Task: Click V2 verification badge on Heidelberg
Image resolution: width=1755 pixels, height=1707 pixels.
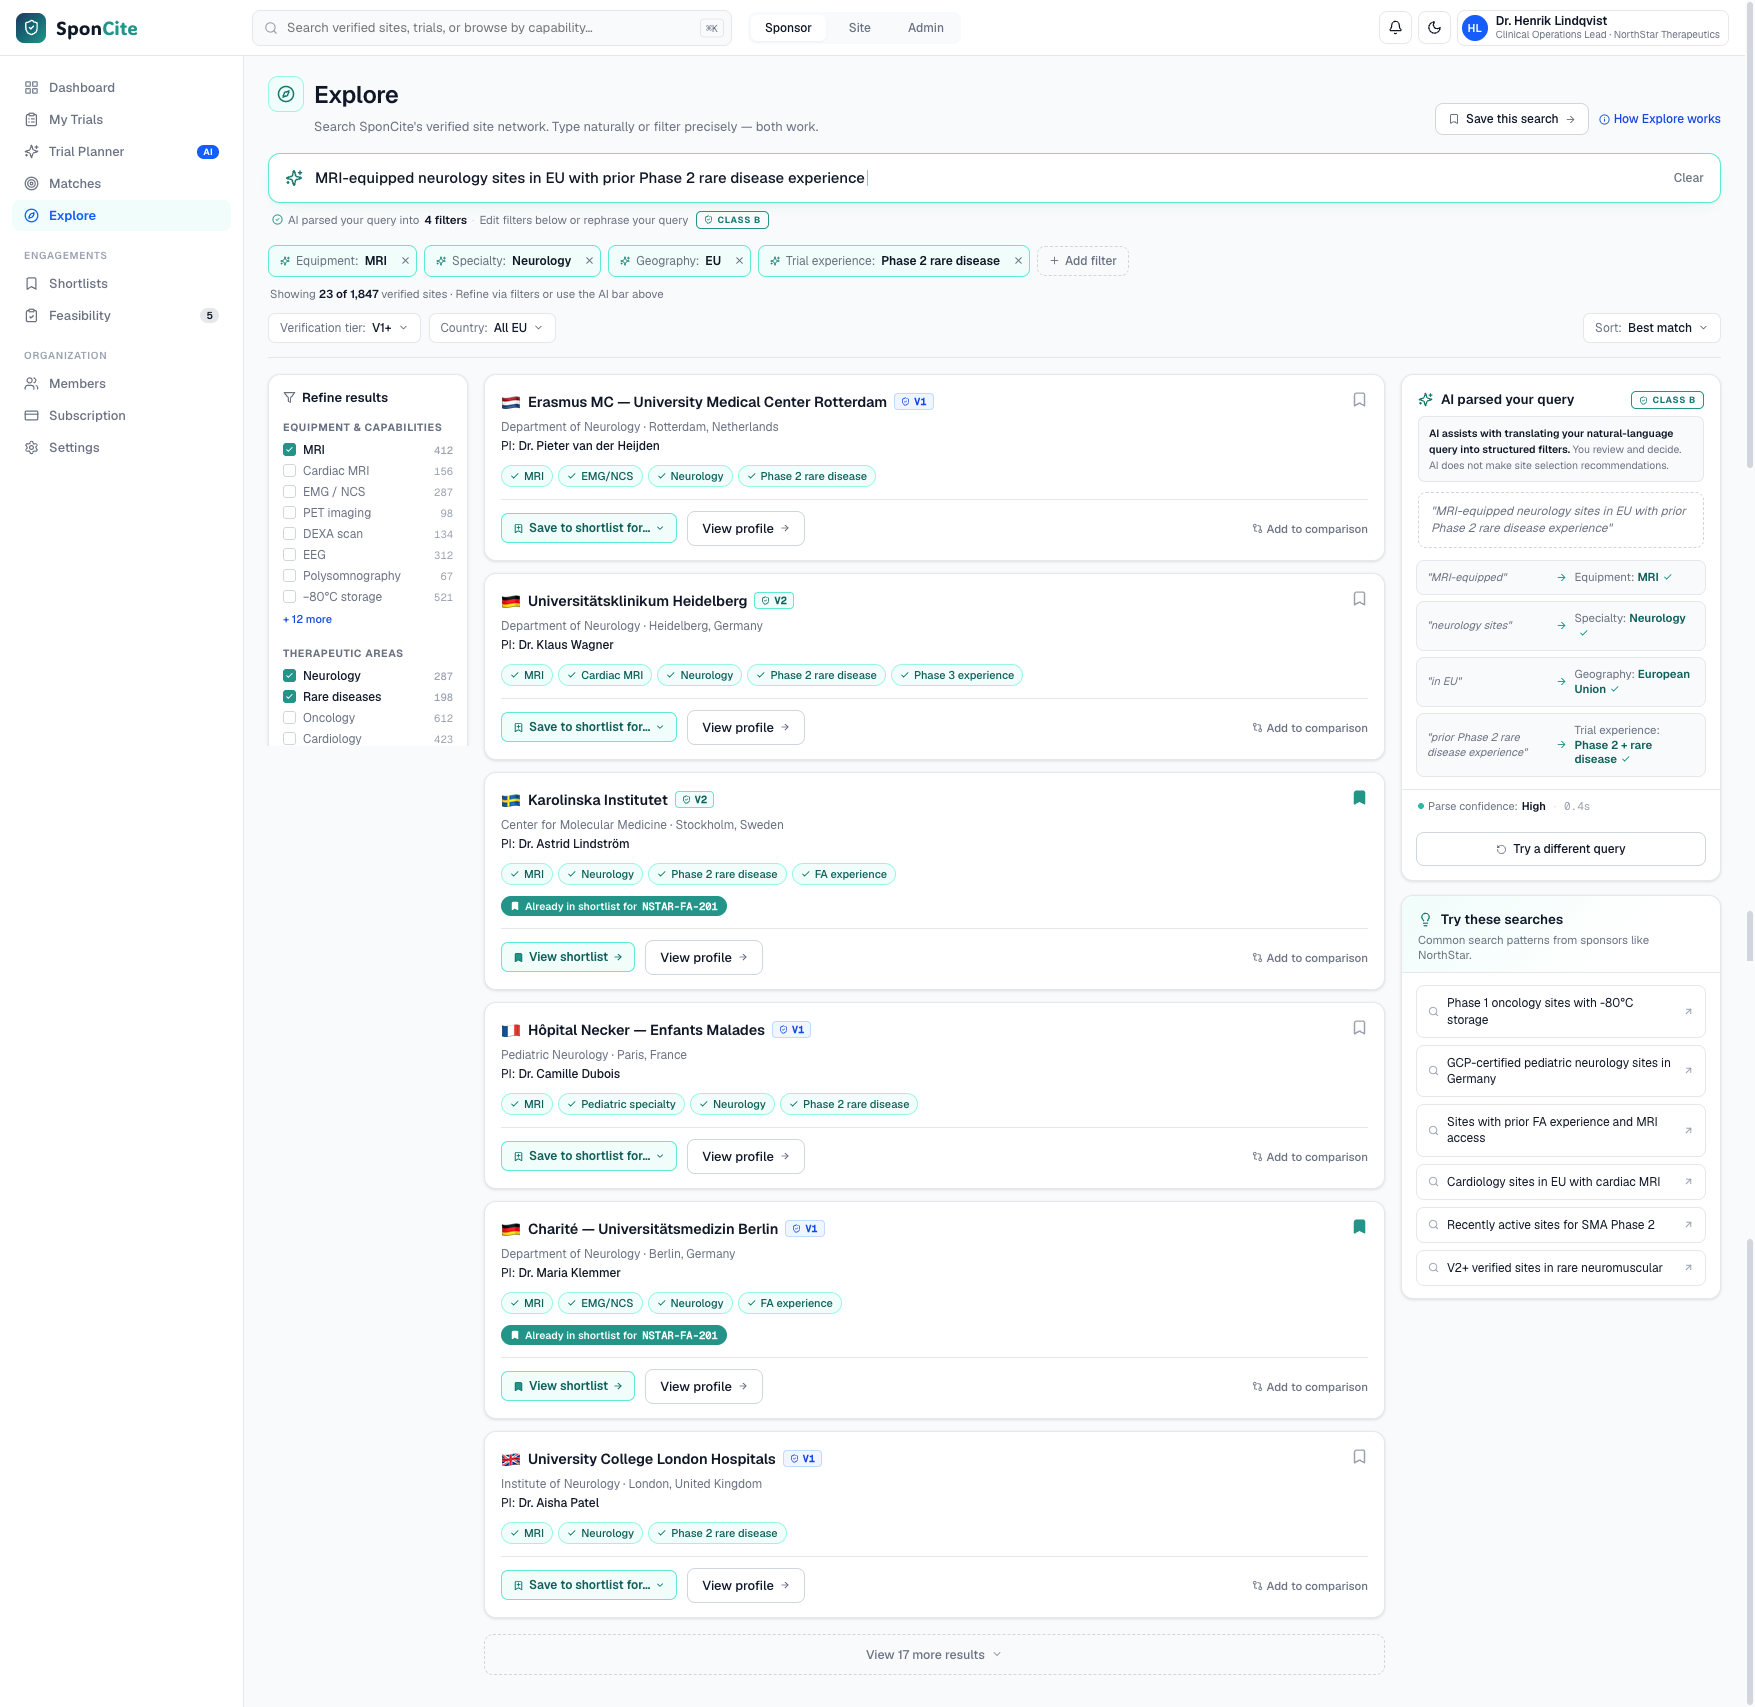Action: [x=774, y=601]
